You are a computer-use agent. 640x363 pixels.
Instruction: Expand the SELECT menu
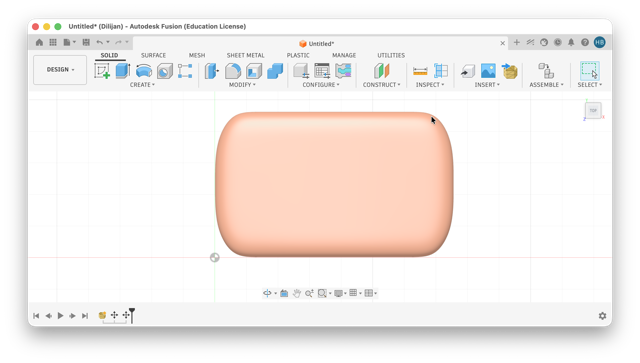590,85
